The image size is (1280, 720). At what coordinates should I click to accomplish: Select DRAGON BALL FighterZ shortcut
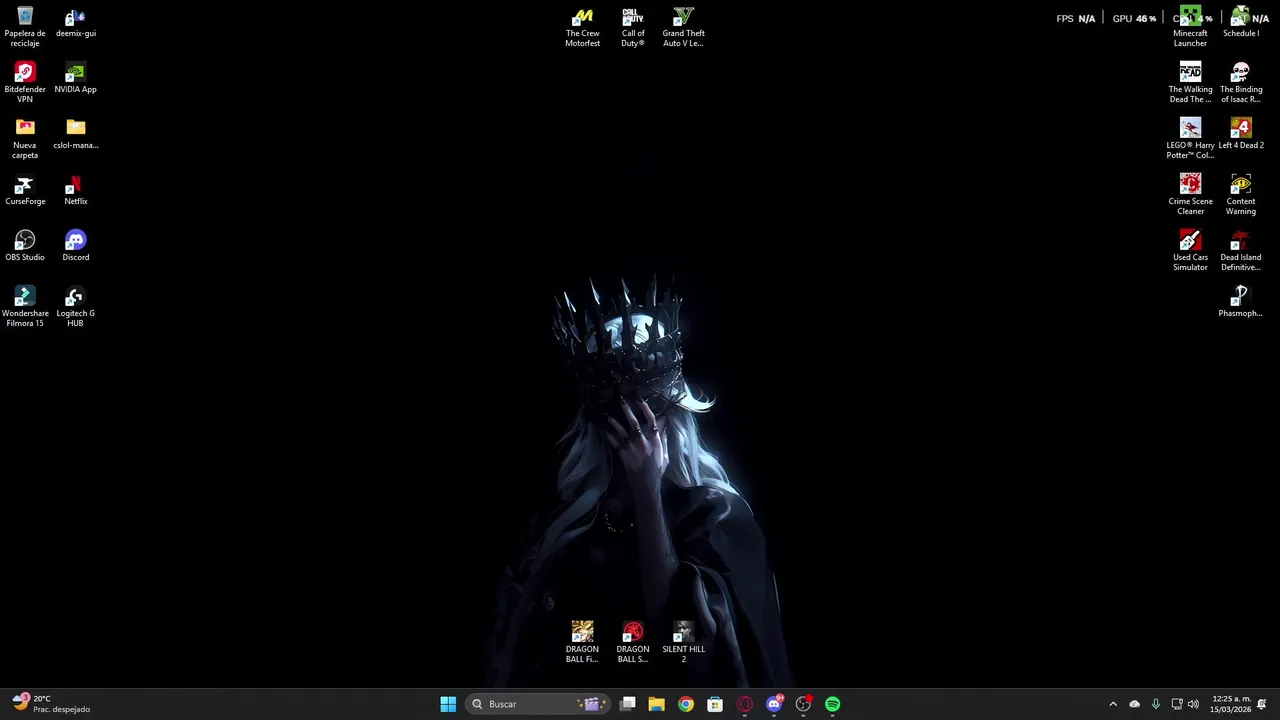(582, 643)
